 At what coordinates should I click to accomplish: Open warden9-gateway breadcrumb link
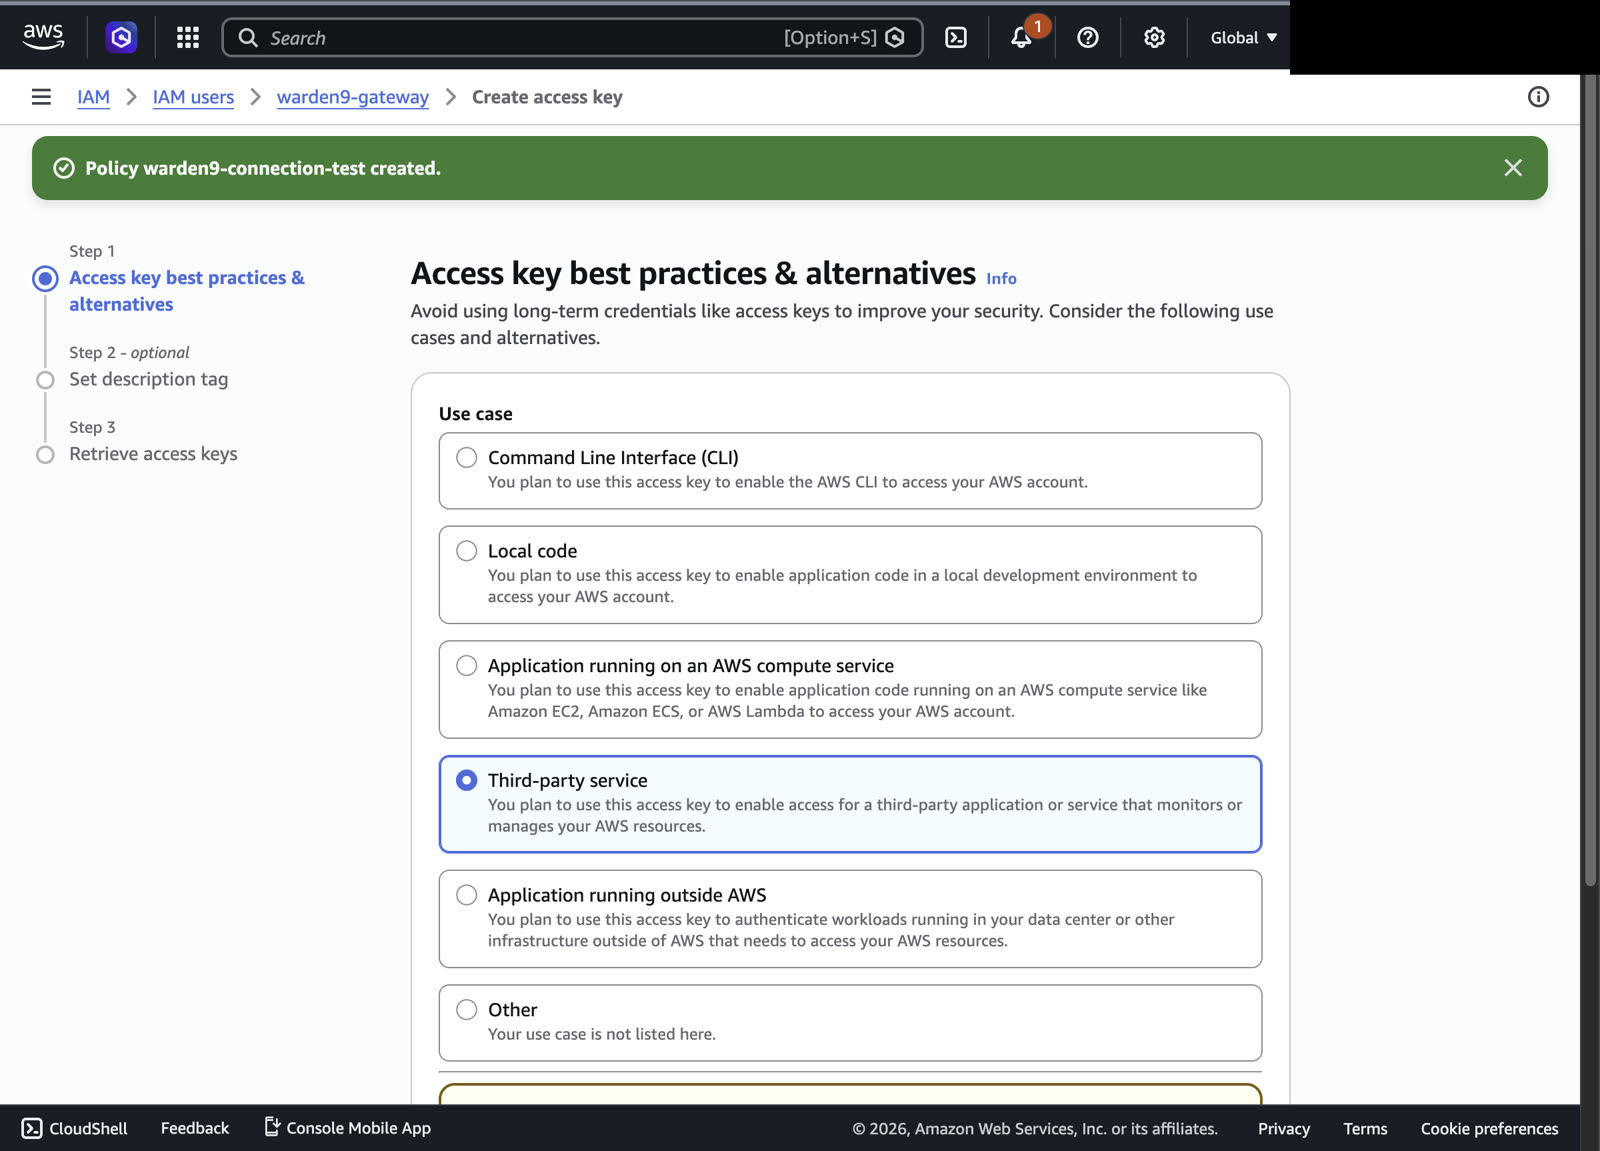pyautogui.click(x=353, y=97)
